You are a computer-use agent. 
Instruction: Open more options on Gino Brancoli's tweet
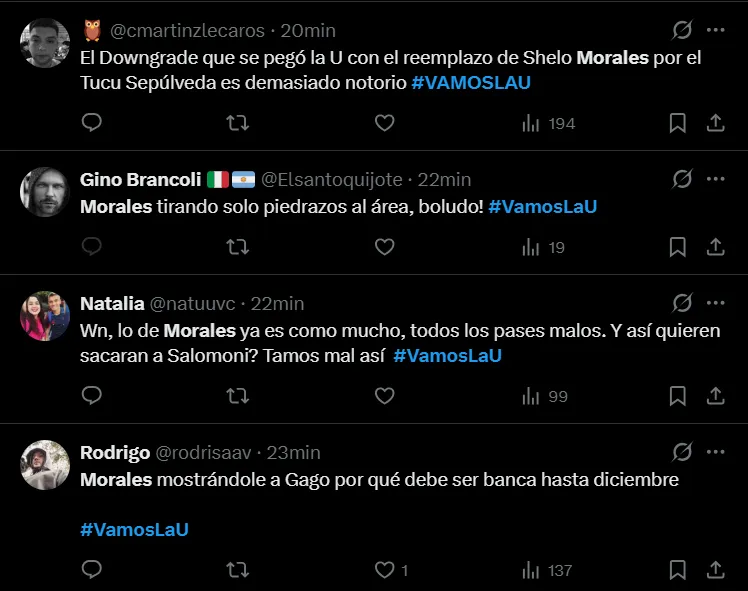715,179
